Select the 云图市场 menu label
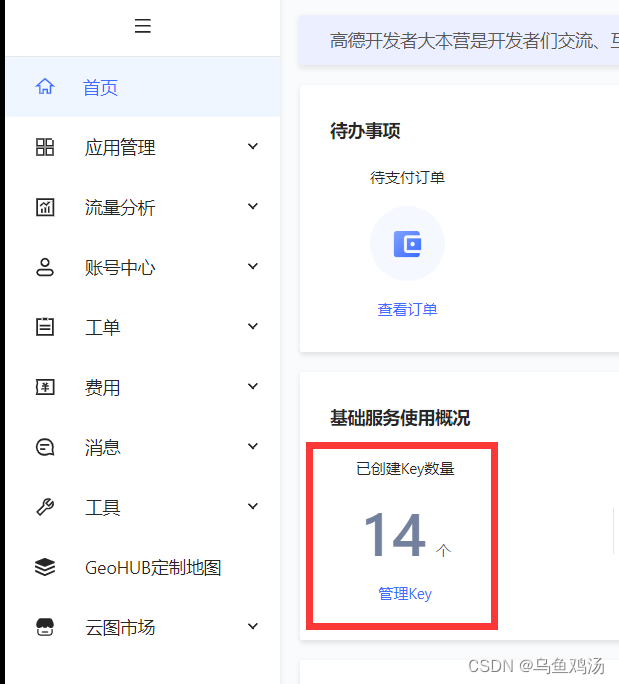The height and width of the screenshot is (684, 619). (x=120, y=627)
